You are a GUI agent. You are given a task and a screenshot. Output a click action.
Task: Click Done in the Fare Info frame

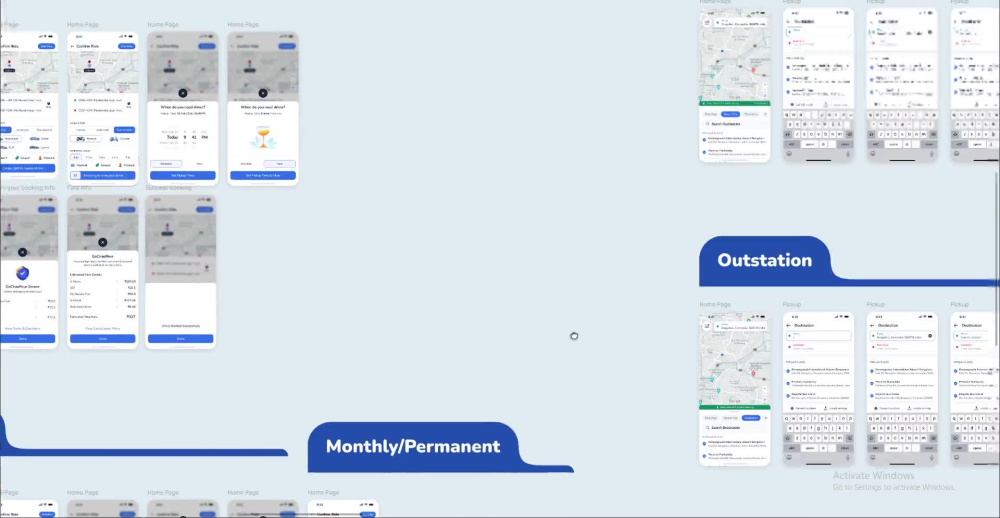coord(103,339)
